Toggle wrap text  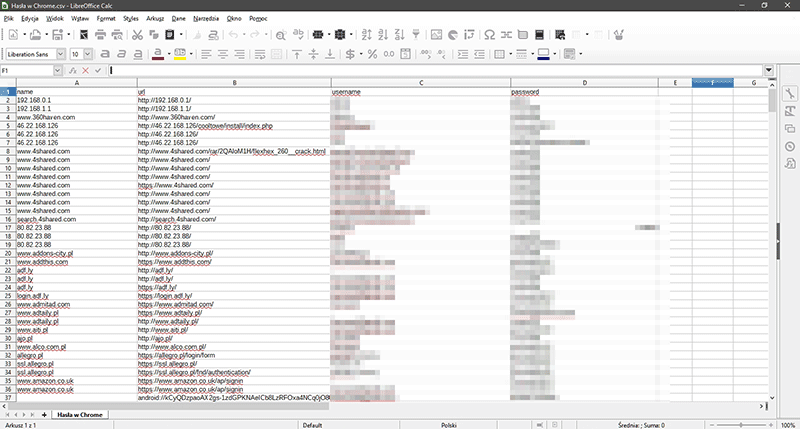[x=260, y=54]
